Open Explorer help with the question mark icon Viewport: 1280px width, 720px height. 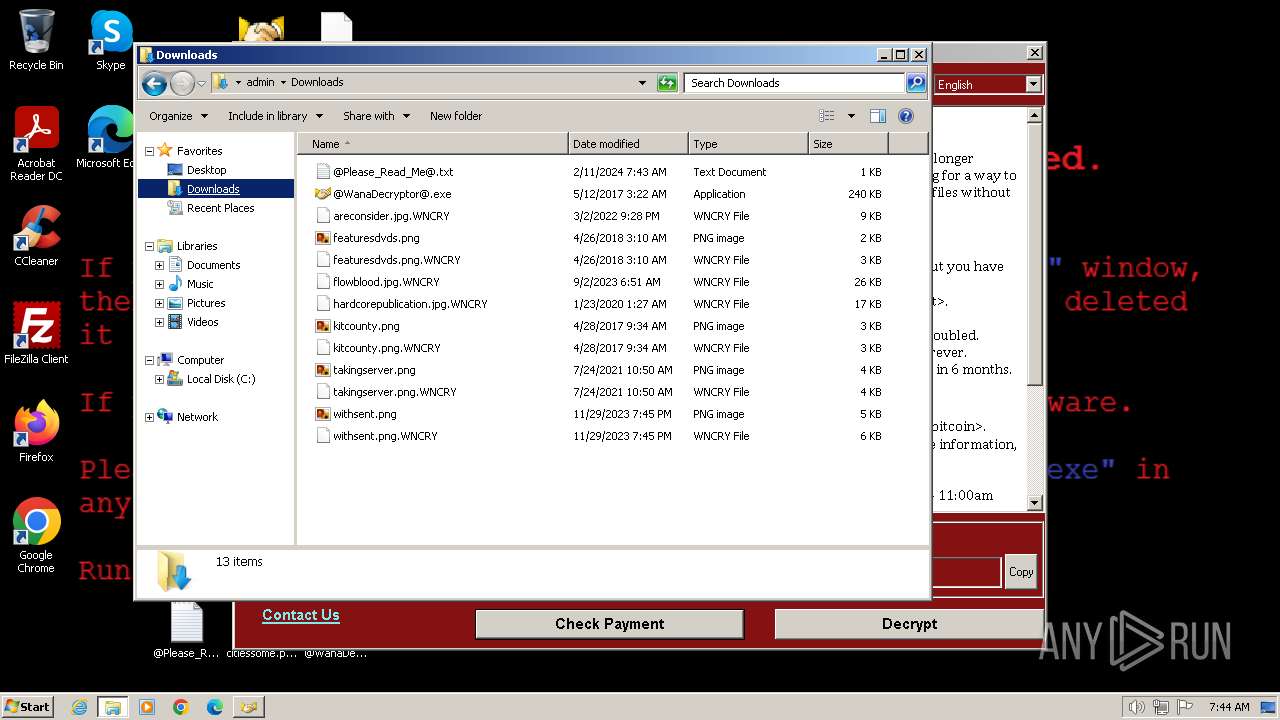pyautogui.click(x=906, y=116)
